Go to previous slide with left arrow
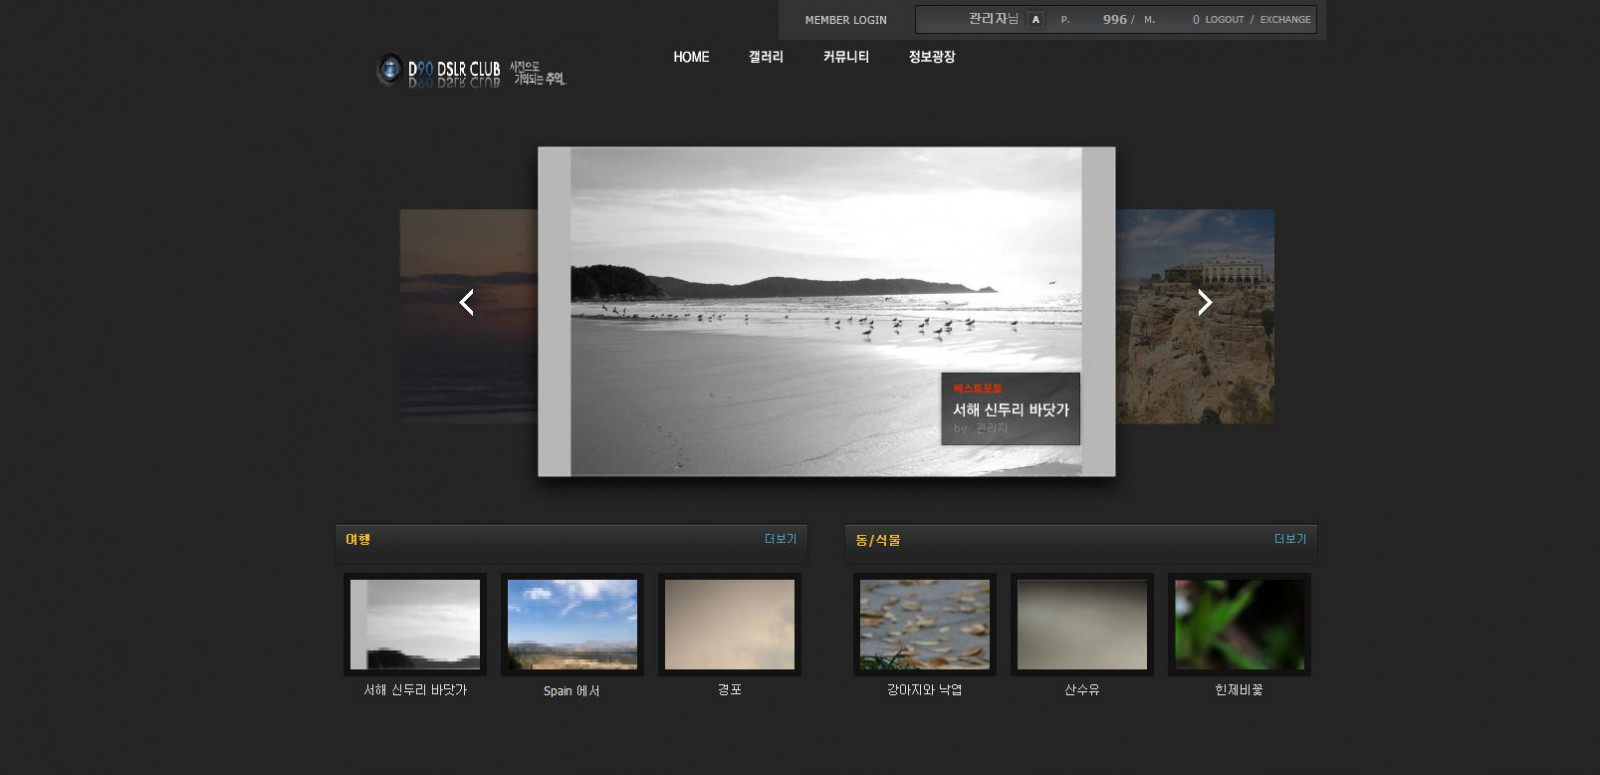The width and height of the screenshot is (1600, 775). (466, 302)
